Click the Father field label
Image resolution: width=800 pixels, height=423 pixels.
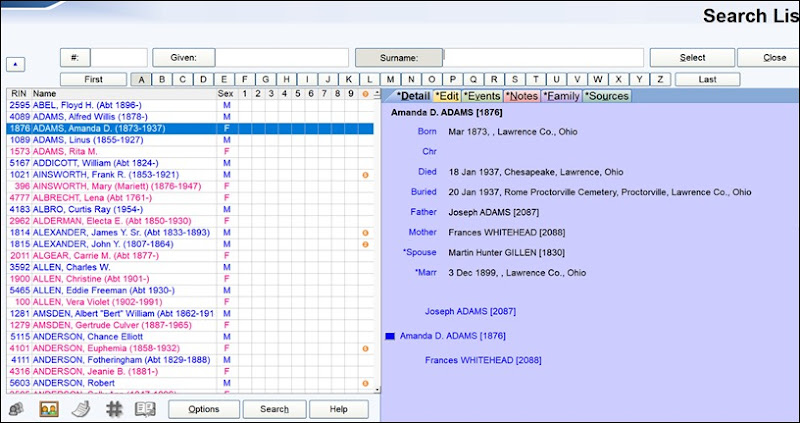point(423,212)
